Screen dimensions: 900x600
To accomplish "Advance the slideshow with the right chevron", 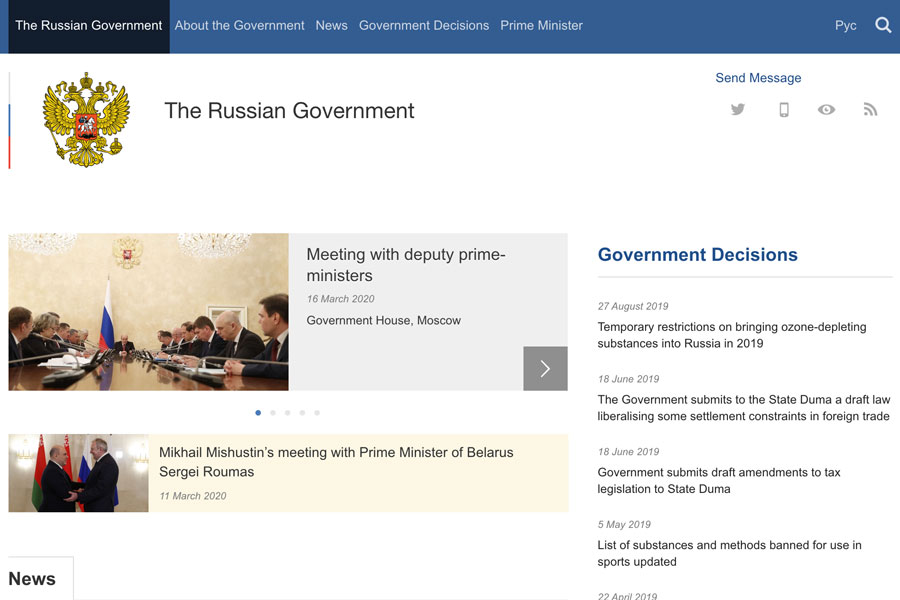I will [545, 369].
